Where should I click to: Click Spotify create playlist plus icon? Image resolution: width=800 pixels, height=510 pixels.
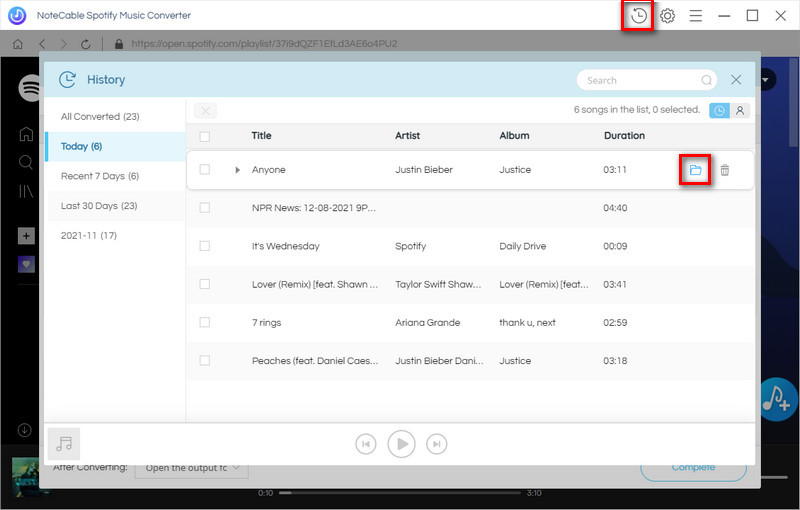tap(27, 236)
